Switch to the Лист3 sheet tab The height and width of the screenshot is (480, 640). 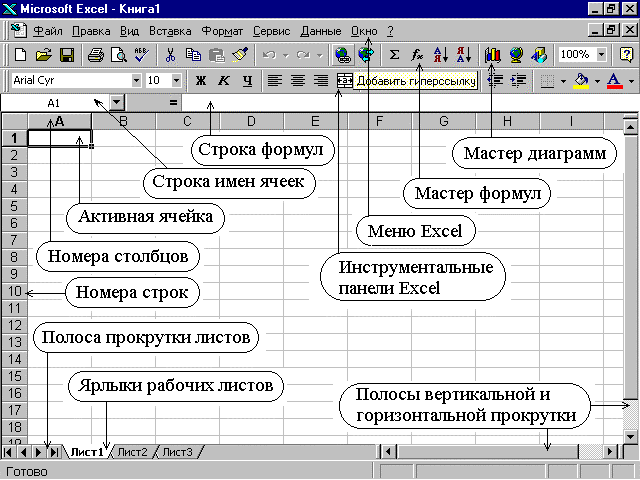pos(178,452)
